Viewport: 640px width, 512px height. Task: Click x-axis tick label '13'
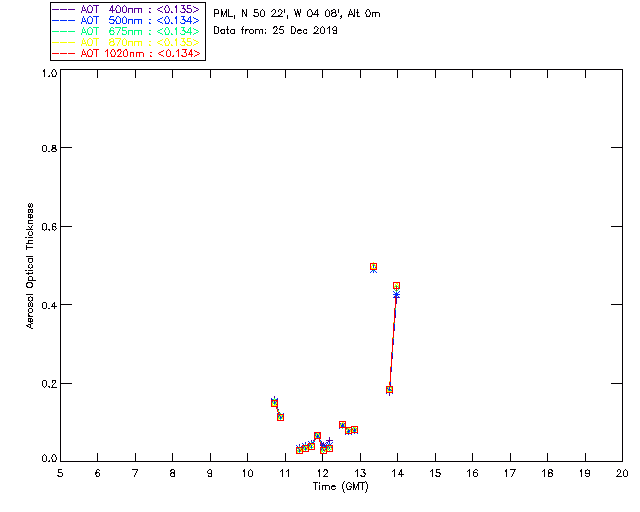(x=360, y=474)
